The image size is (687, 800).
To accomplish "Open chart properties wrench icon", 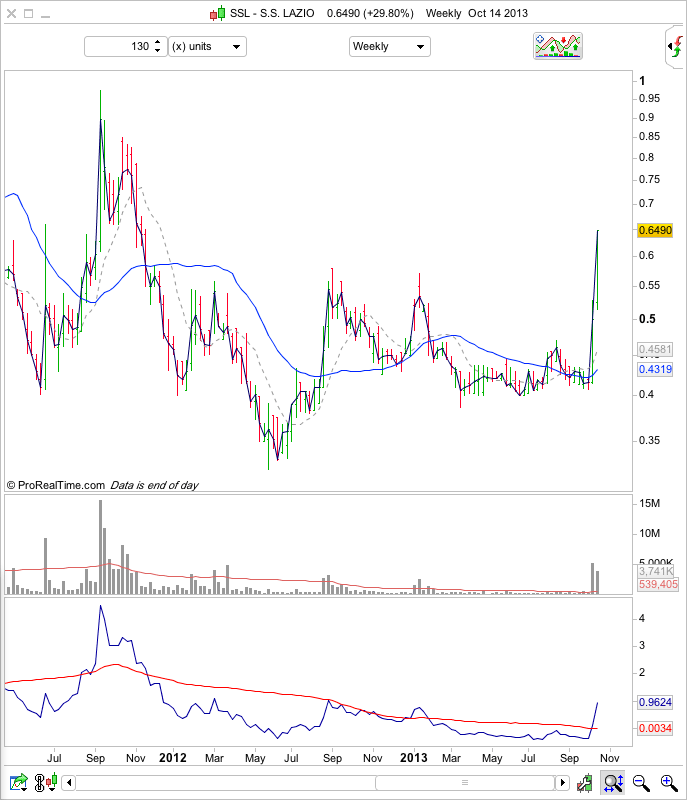I will tap(584, 783).
